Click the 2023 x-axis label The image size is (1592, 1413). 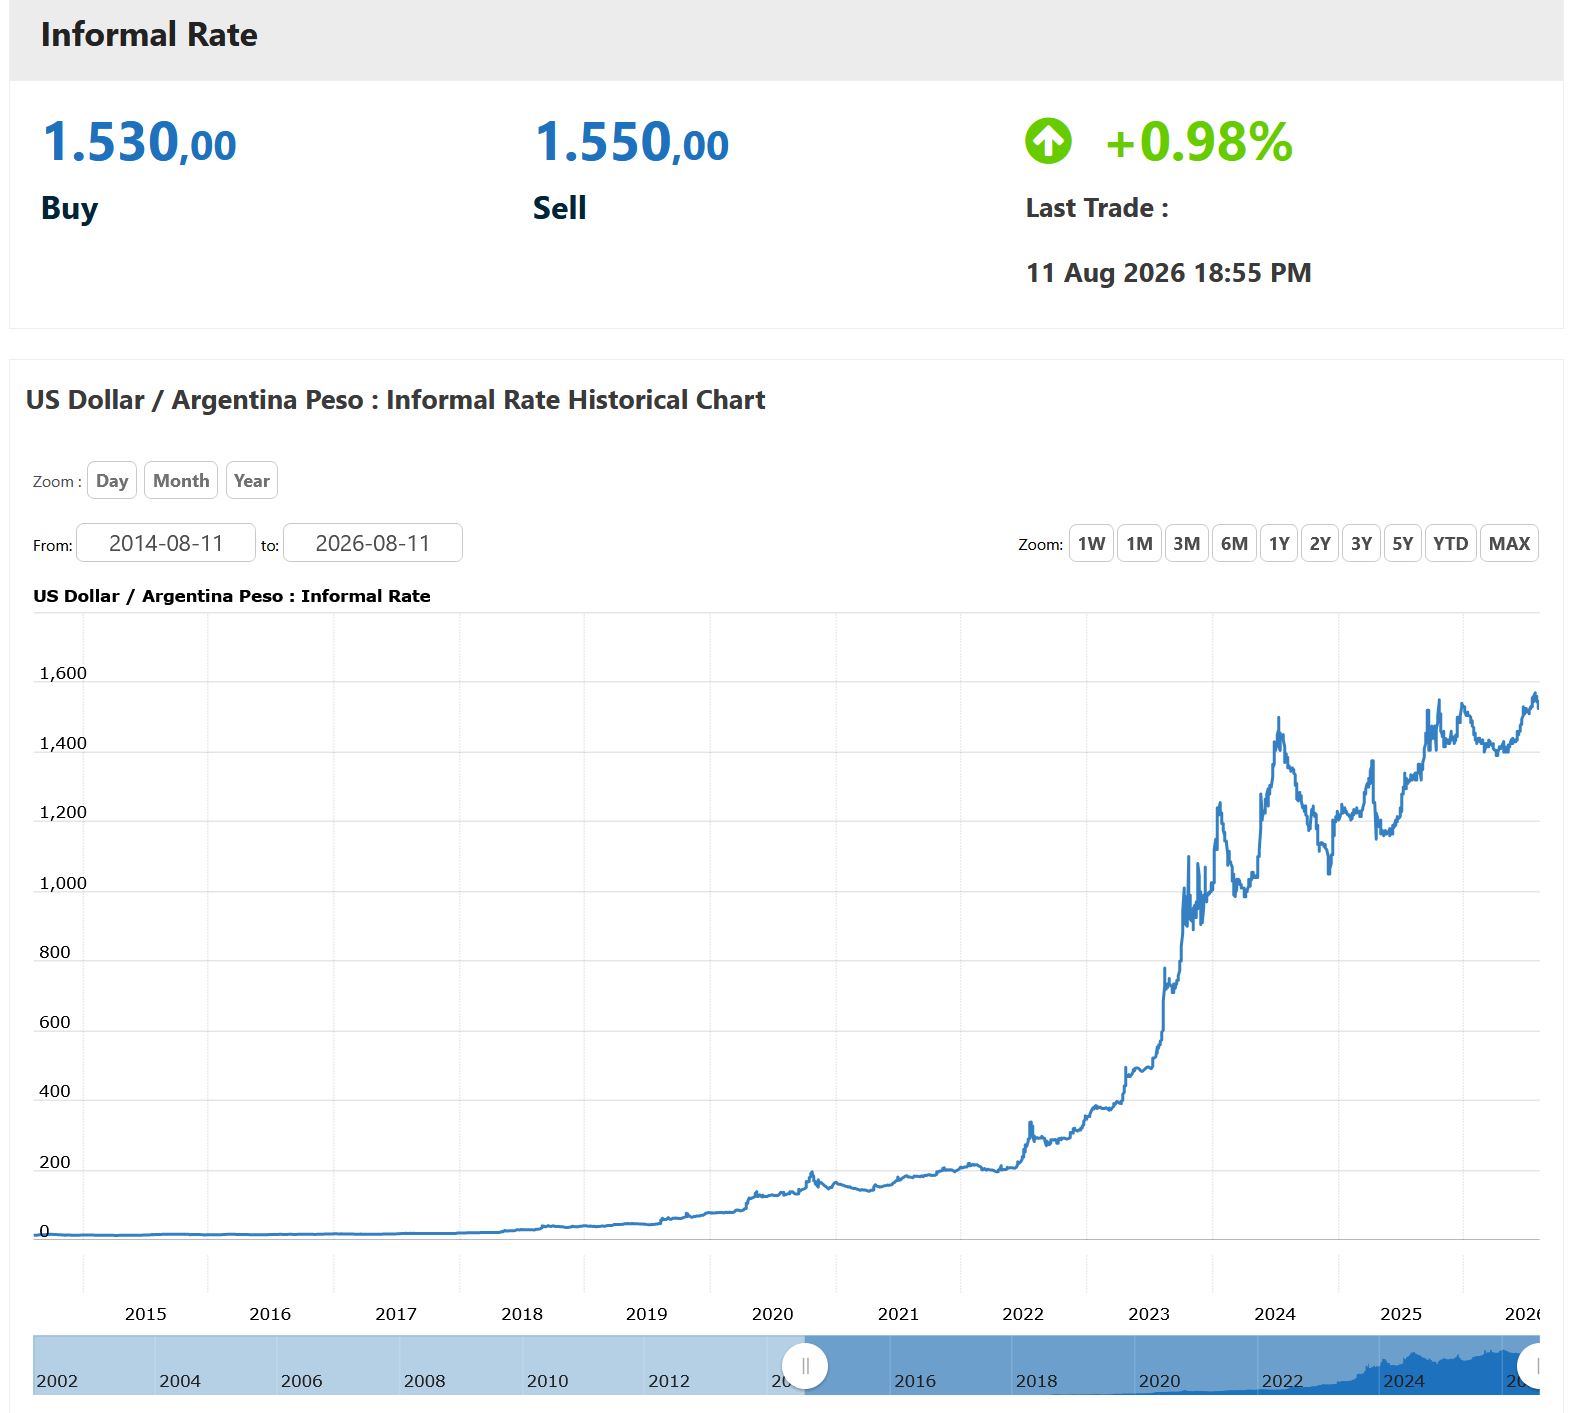coord(1148,1314)
